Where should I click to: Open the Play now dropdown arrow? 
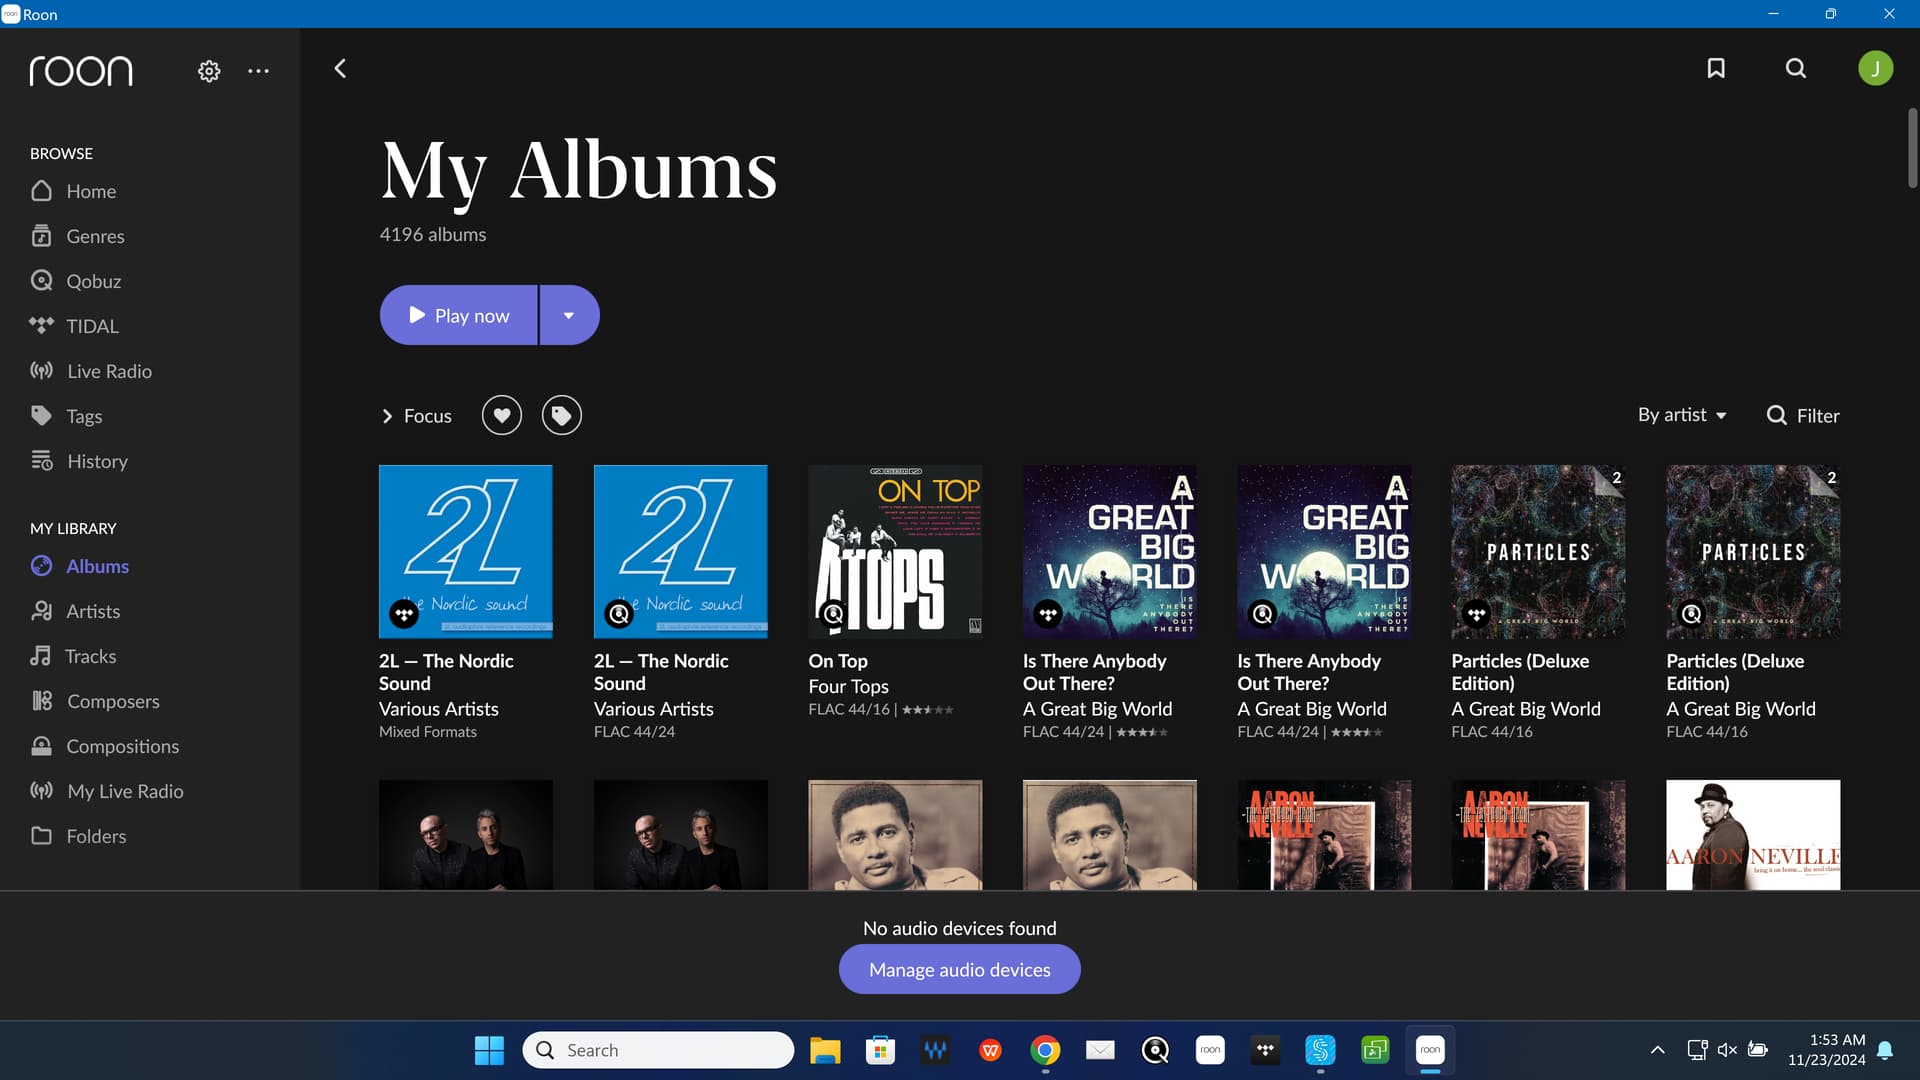(x=569, y=315)
